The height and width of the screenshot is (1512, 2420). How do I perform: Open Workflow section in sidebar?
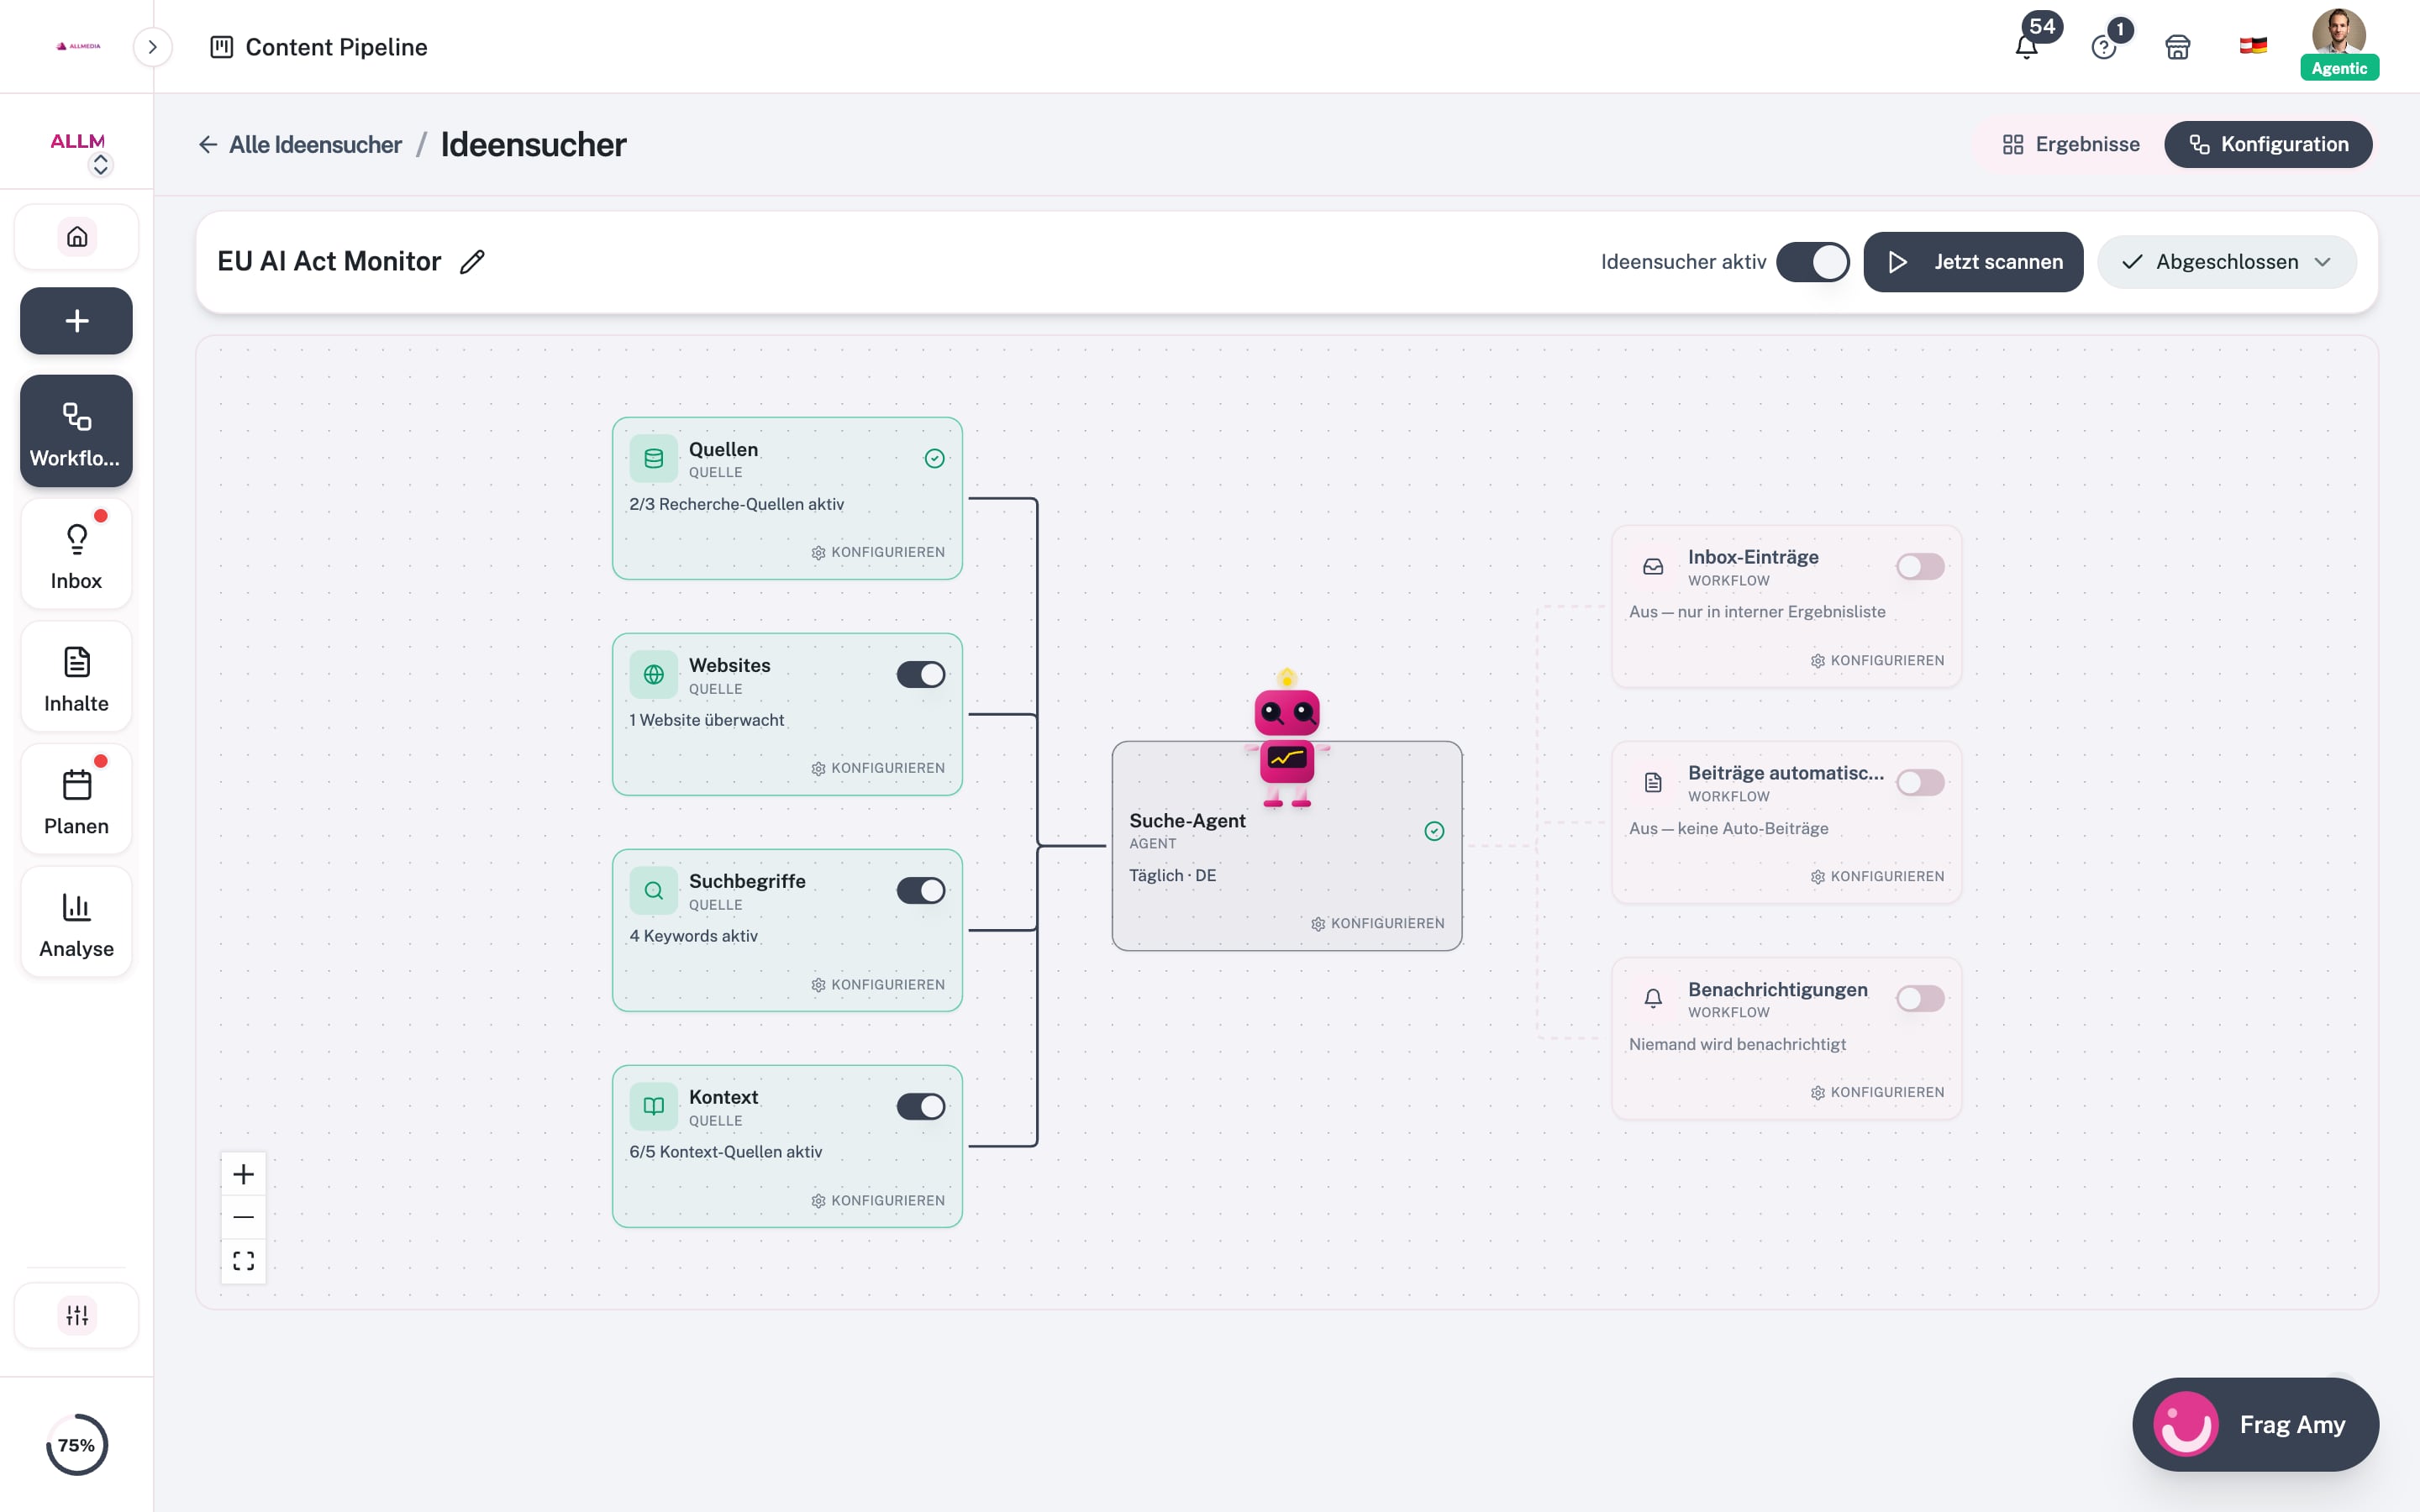pyautogui.click(x=77, y=431)
